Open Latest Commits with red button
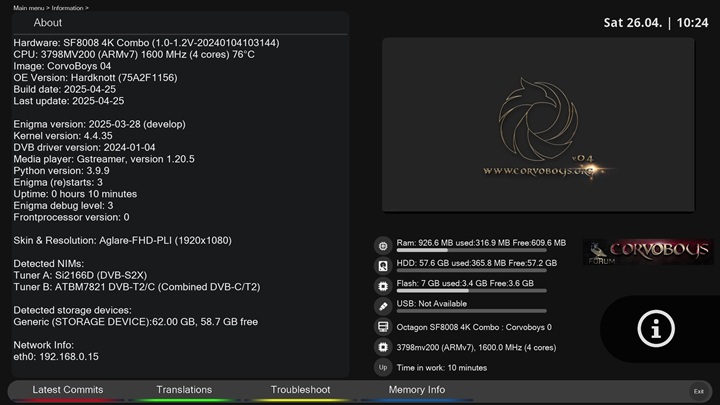 (68, 390)
